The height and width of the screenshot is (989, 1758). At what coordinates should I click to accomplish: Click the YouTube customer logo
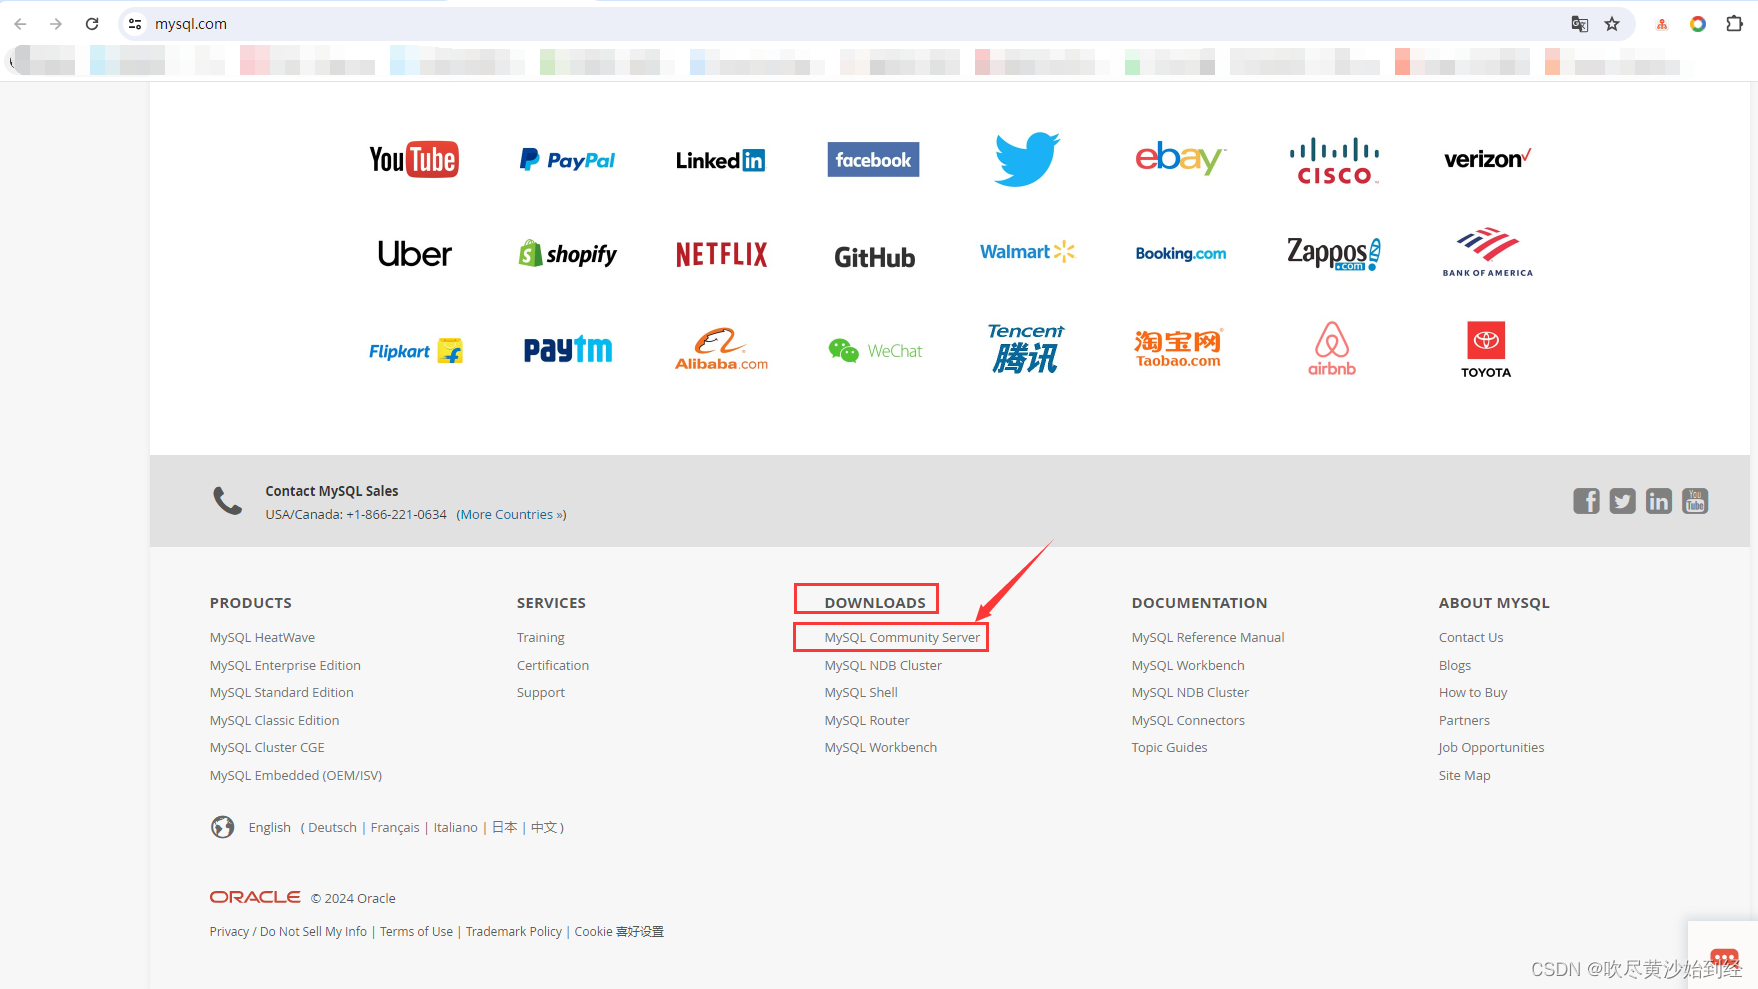tap(414, 159)
